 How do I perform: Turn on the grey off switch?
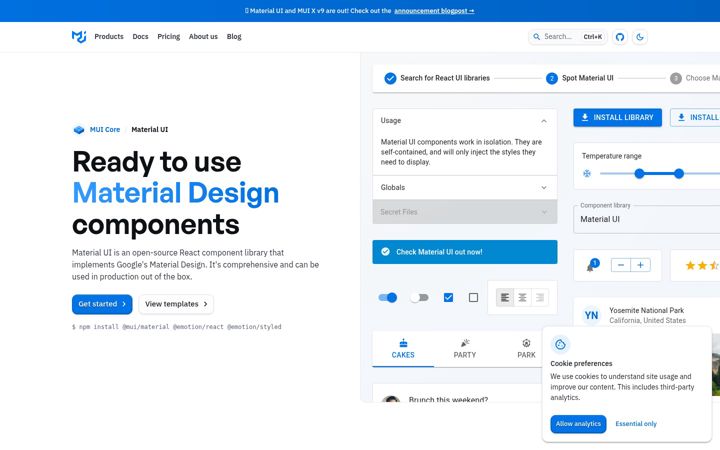tap(419, 298)
